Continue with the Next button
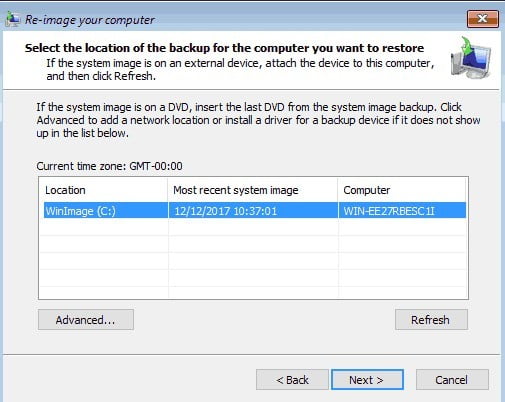The height and width of the screenshot is (402, 505). 367,380
